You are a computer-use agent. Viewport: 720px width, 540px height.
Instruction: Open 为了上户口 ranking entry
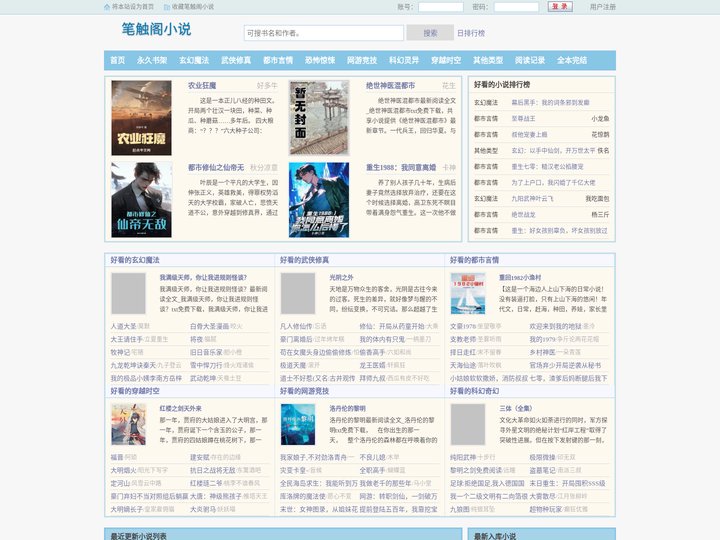[553, 182]
